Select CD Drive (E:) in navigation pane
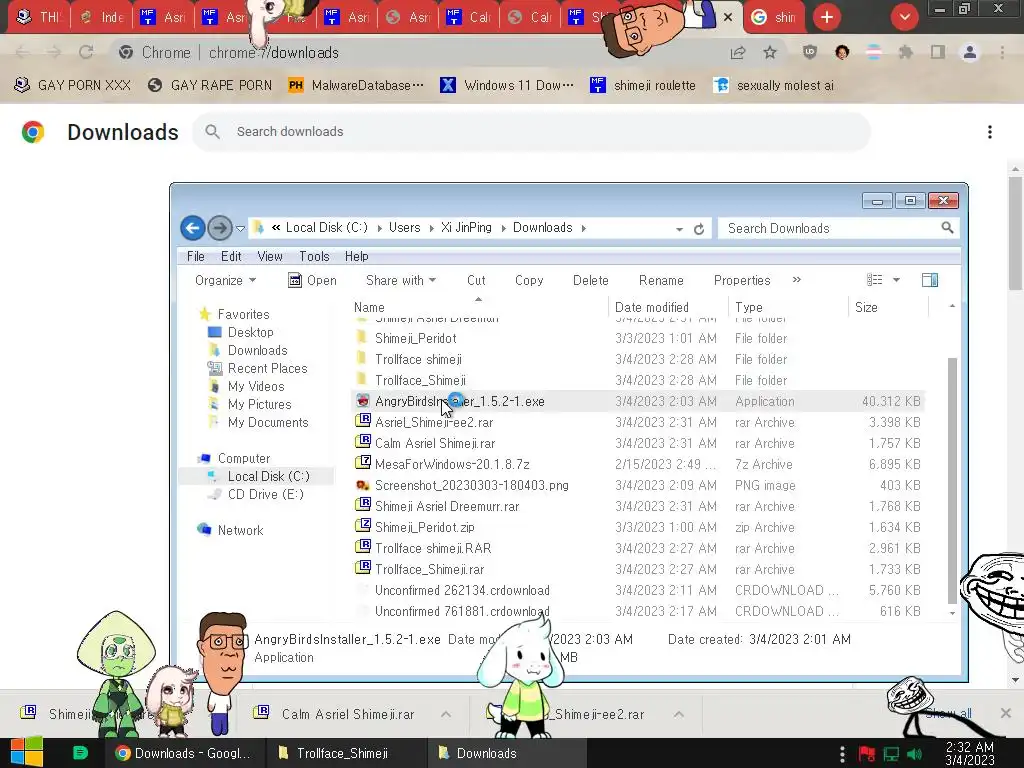 click(265, 494)
